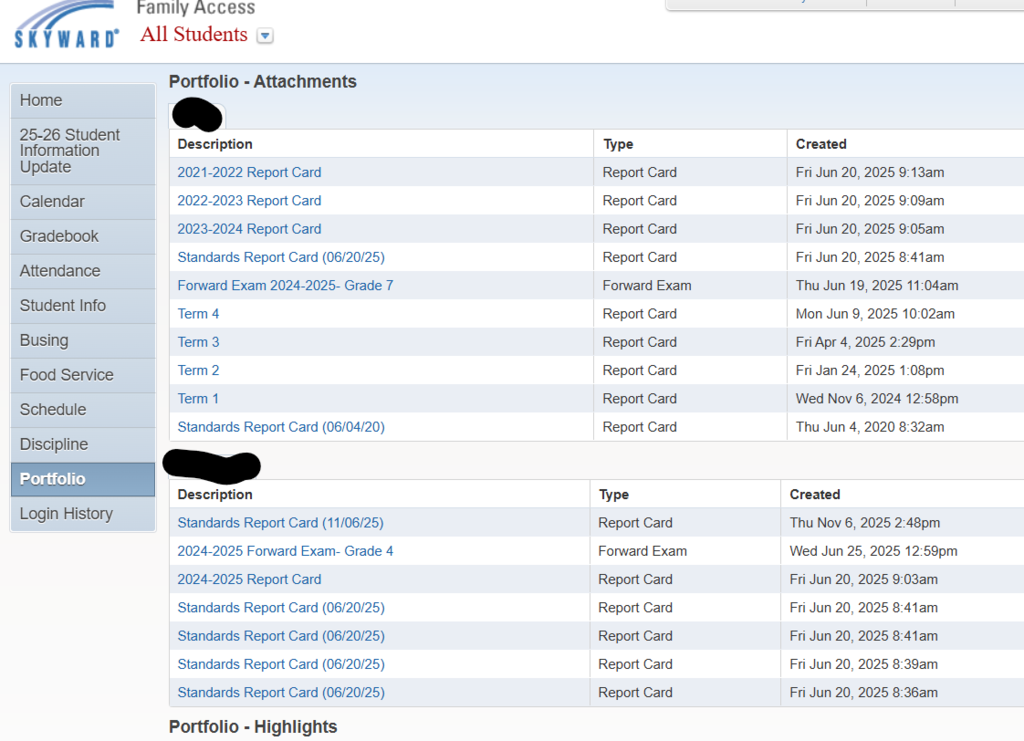1024x741 pixels.
Task: Open Forward Exam 2024-2025- Grade 7
Action: pos(285,285)
